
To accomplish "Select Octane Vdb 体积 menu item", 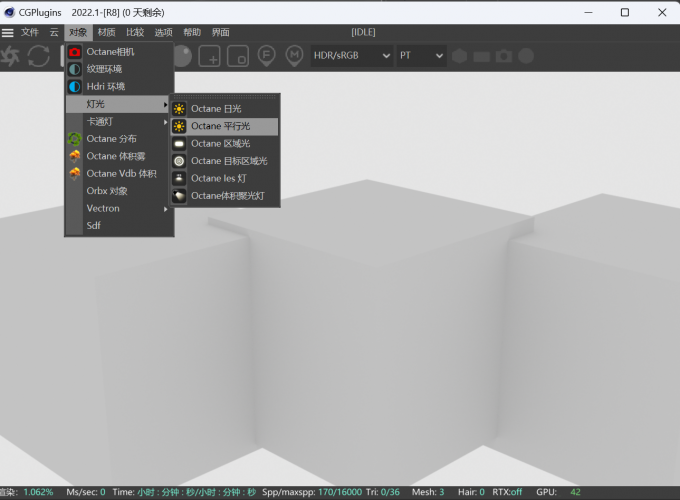I will (x=120, y=173).
